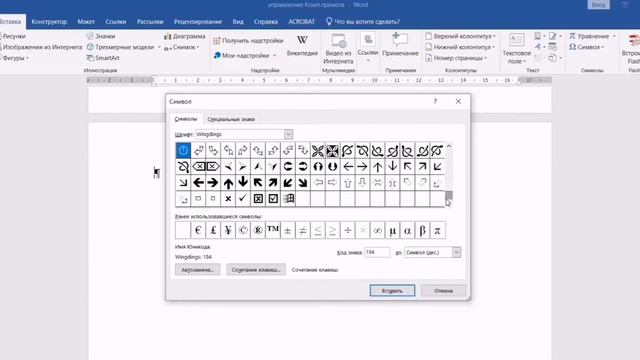Expand the Снимок screenshot dropdown

[198, 47]
